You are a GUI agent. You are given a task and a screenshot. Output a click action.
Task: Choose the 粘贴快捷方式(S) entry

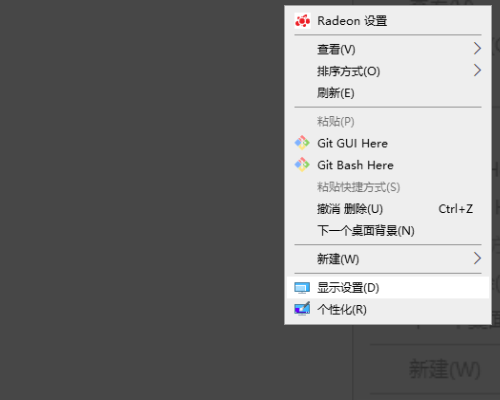pos(388,187)
